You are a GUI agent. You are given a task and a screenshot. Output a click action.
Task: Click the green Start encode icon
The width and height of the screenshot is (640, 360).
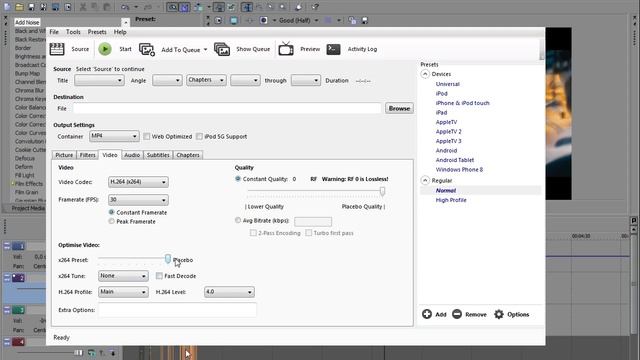point(105,49)
